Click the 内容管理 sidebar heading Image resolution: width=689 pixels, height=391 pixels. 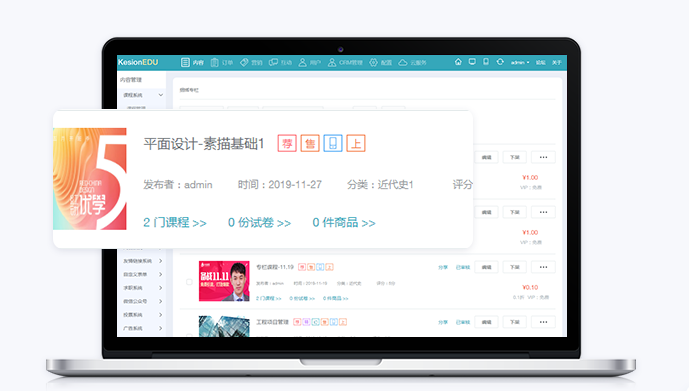tap(131, 80)
